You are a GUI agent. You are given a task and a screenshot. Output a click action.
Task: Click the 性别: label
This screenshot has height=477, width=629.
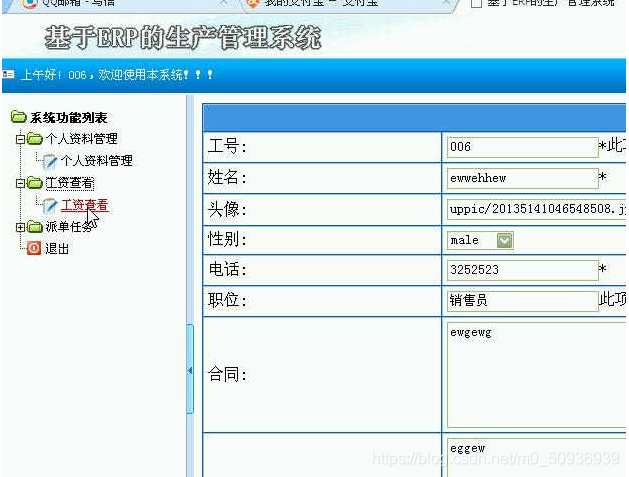[x=227, y=240]
